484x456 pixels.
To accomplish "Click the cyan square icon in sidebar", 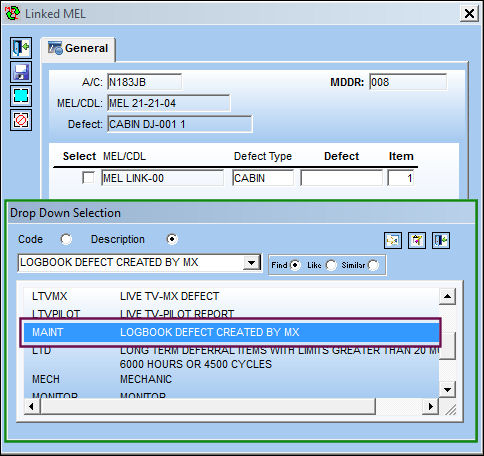I will click(x=21, y=96).
